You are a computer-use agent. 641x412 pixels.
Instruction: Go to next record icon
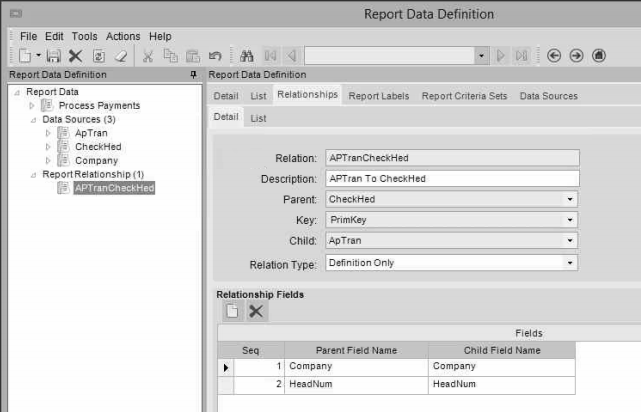point(500,56)
